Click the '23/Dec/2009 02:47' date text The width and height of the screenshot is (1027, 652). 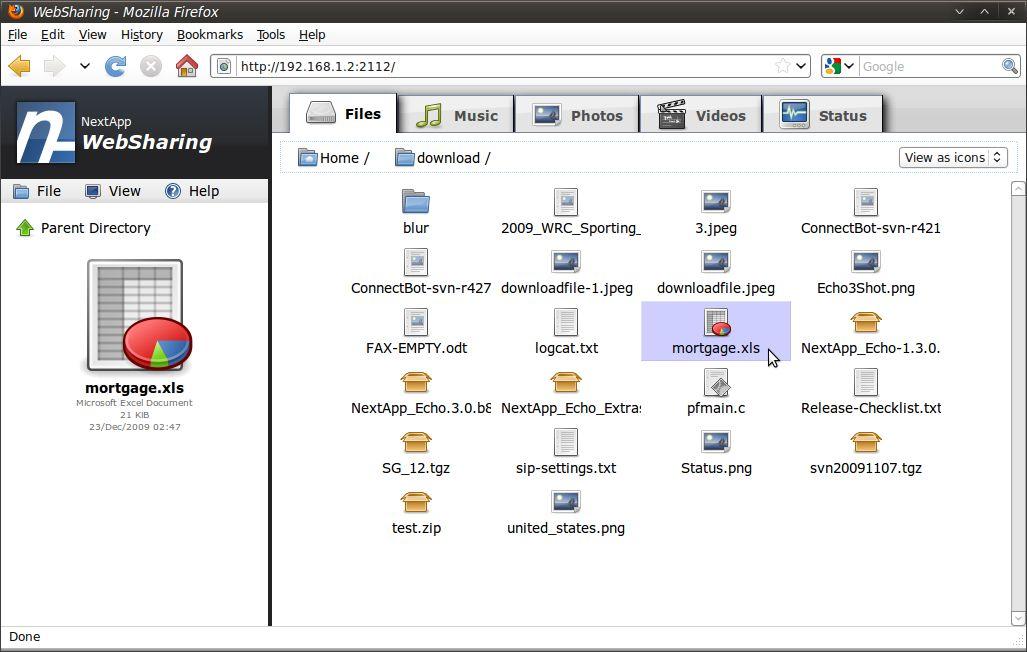[135, 427]
